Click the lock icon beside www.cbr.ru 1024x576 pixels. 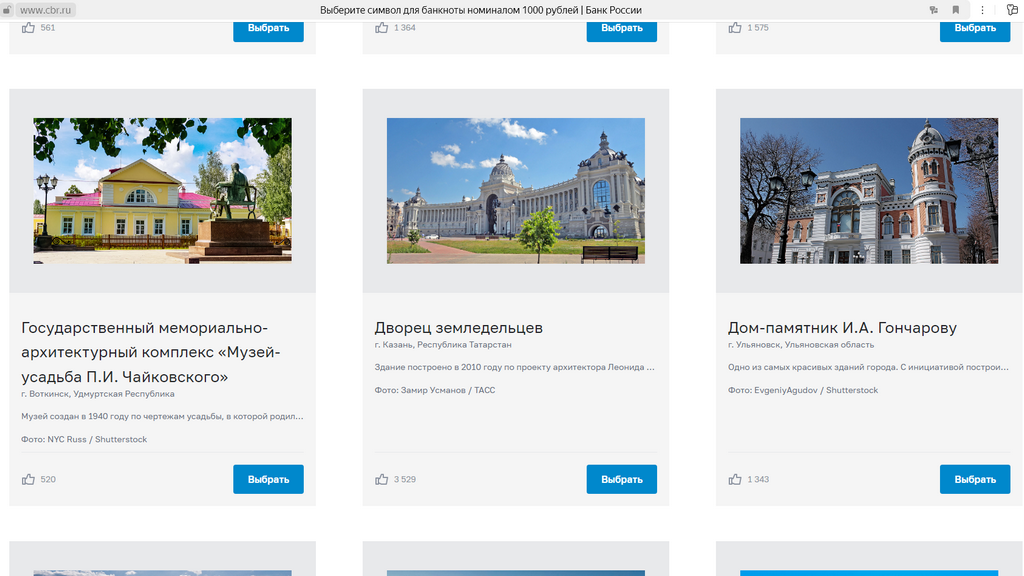(x=6, y=10)
